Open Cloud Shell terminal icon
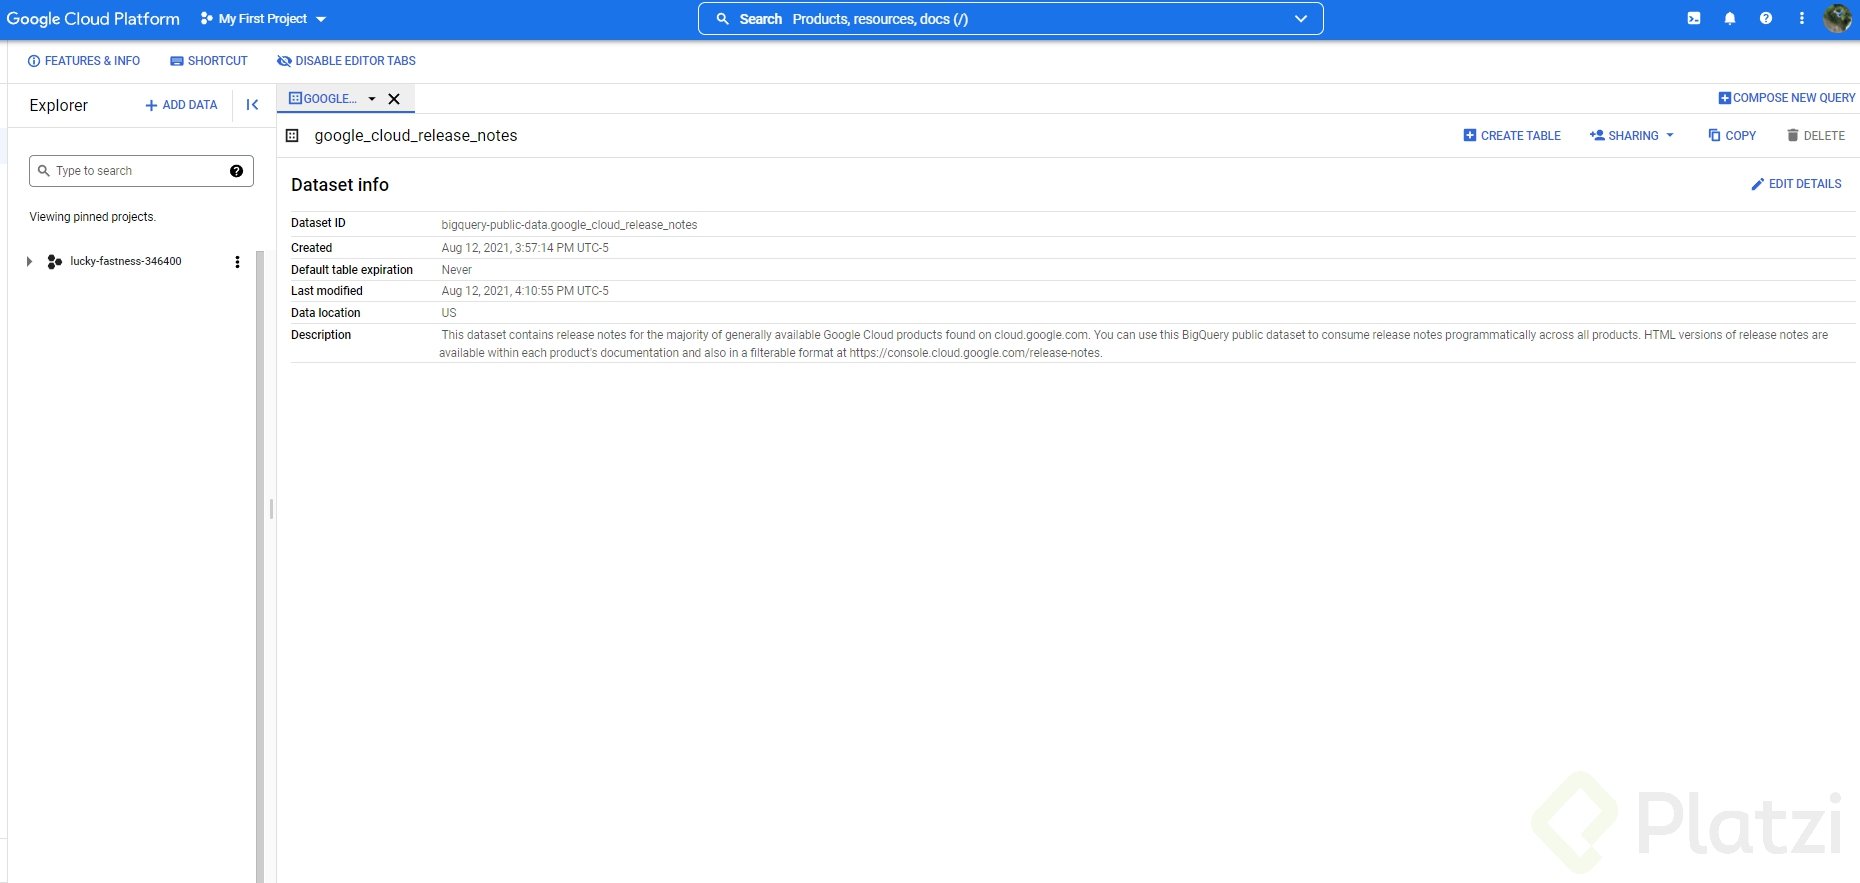The image size is (1860, 883). 1694,18
